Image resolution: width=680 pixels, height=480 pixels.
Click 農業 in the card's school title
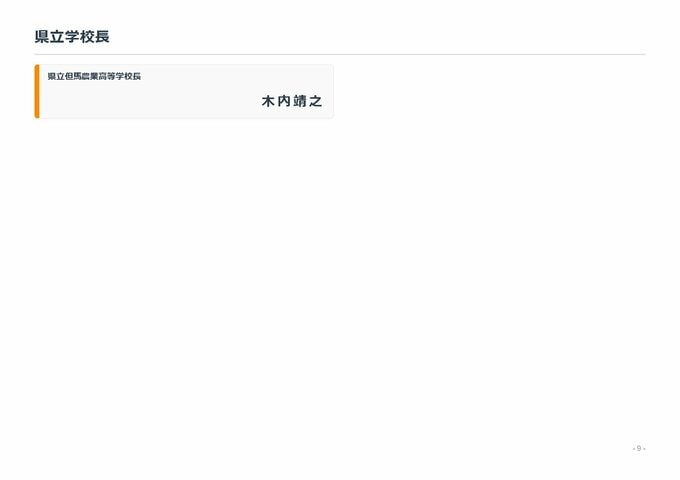tap(90, 76)
